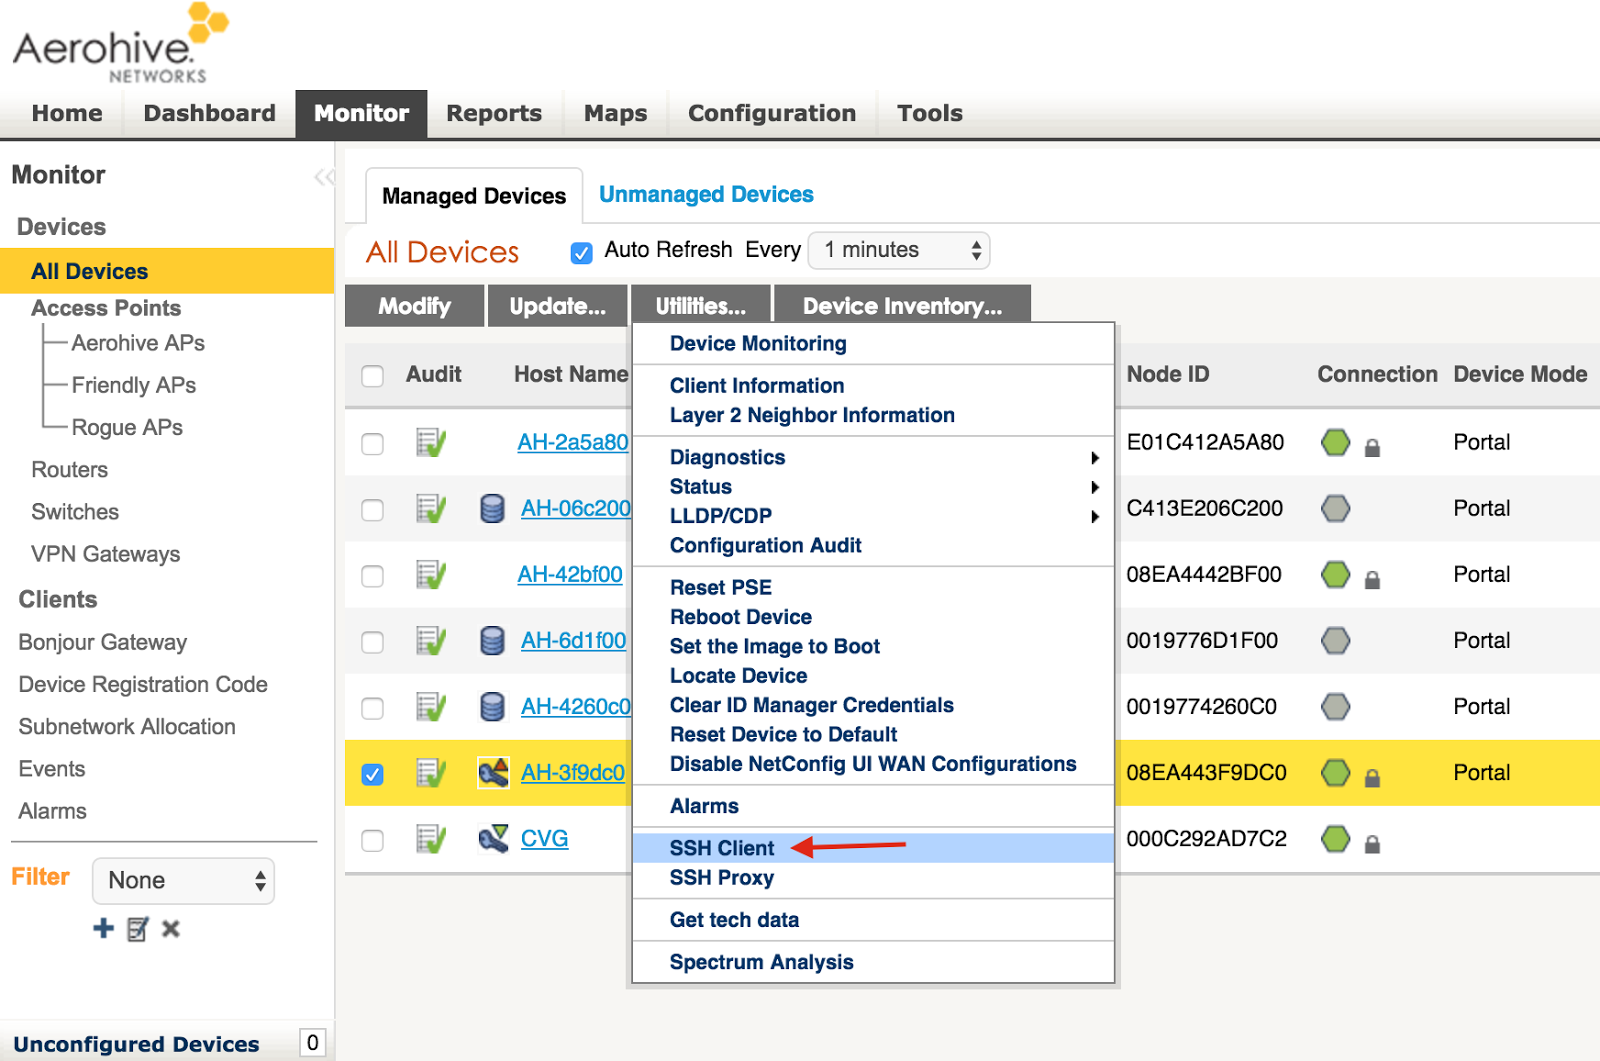Toggle the select-all devices checkbox
Screen dimensions: 1600x1061
pyautogui.click(x=372, y=376)
